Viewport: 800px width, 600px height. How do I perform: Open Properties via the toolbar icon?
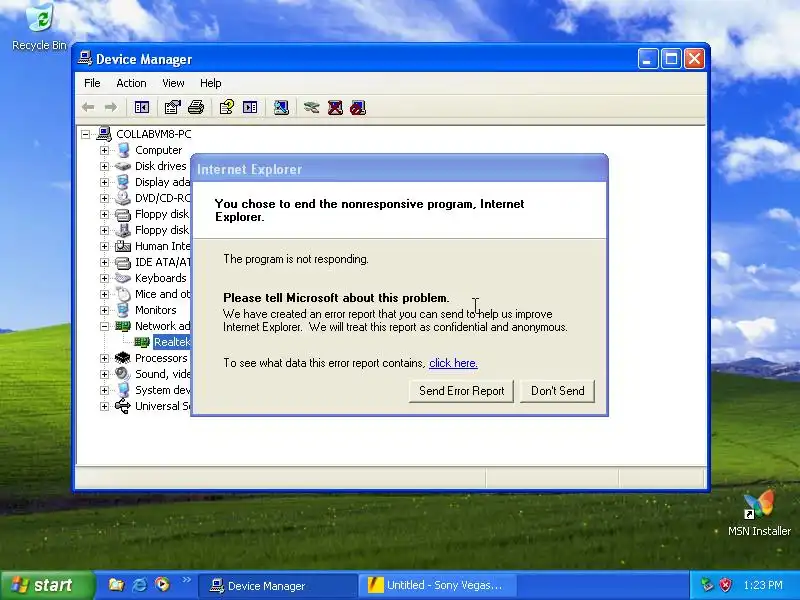pyautogui.click(x=172, y=107)
